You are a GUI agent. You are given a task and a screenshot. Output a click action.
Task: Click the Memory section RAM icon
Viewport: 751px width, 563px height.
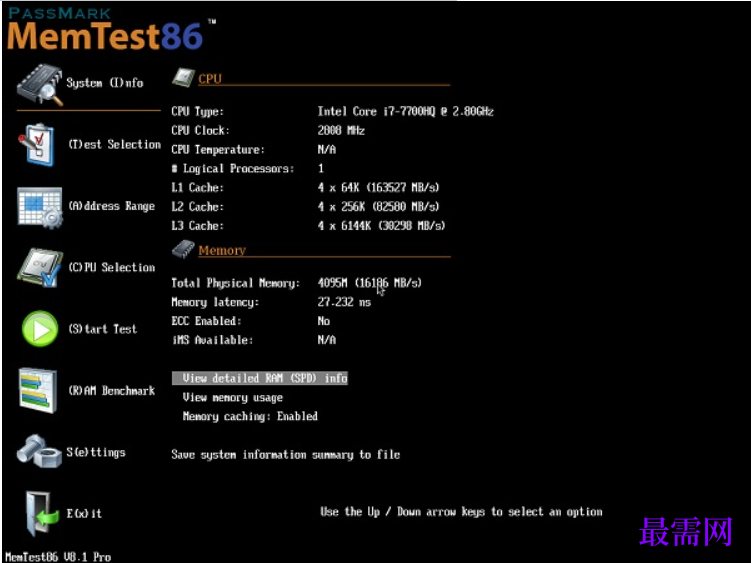(x=183, y=250)
